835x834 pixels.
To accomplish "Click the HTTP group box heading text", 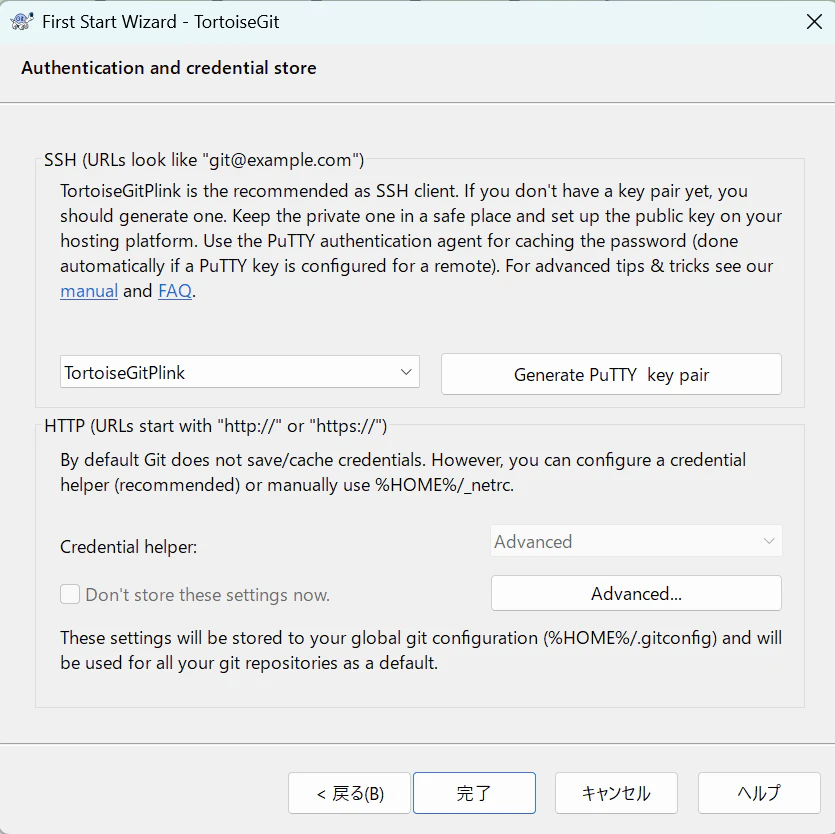I will (216, 426).
